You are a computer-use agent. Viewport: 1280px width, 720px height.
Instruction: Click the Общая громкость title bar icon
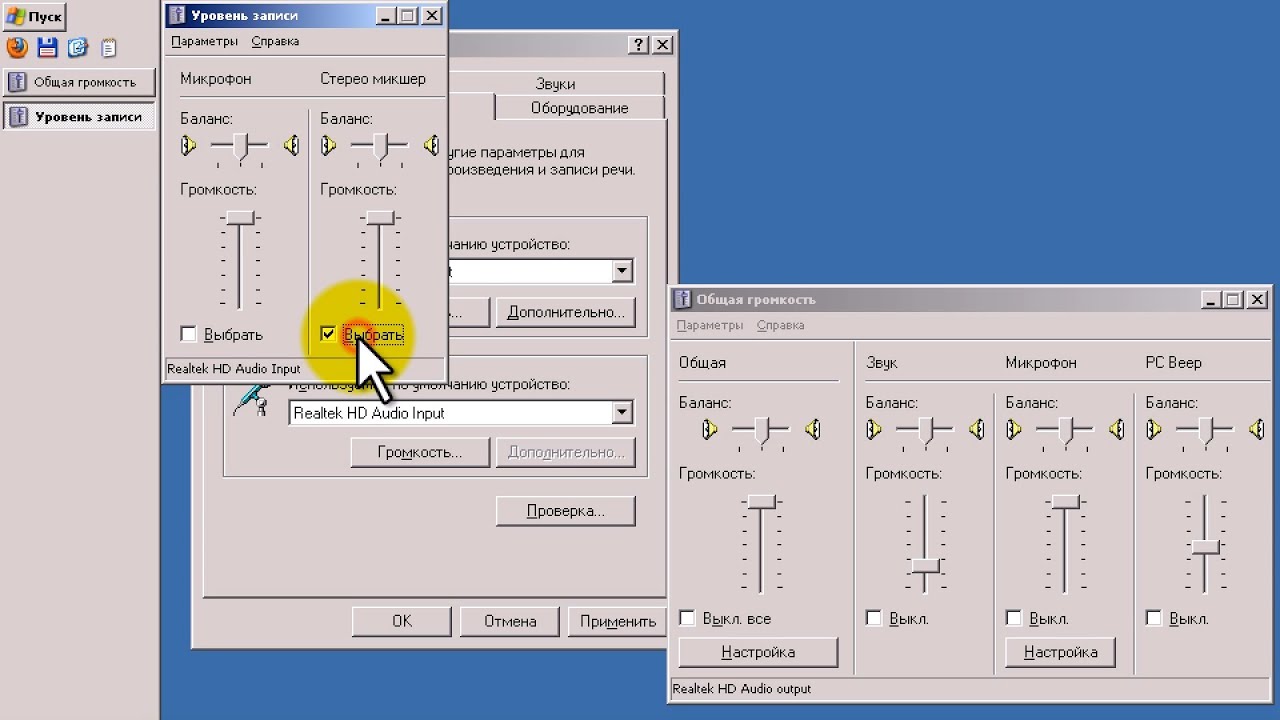point(683,299)
